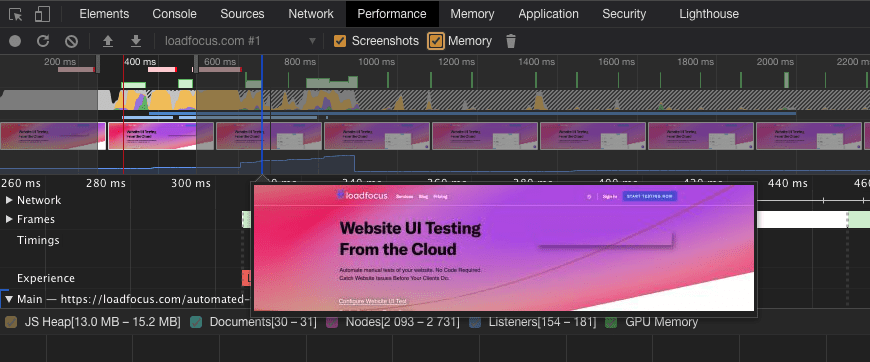
Task: Switch to the Network tab
Action: (311, 14)
